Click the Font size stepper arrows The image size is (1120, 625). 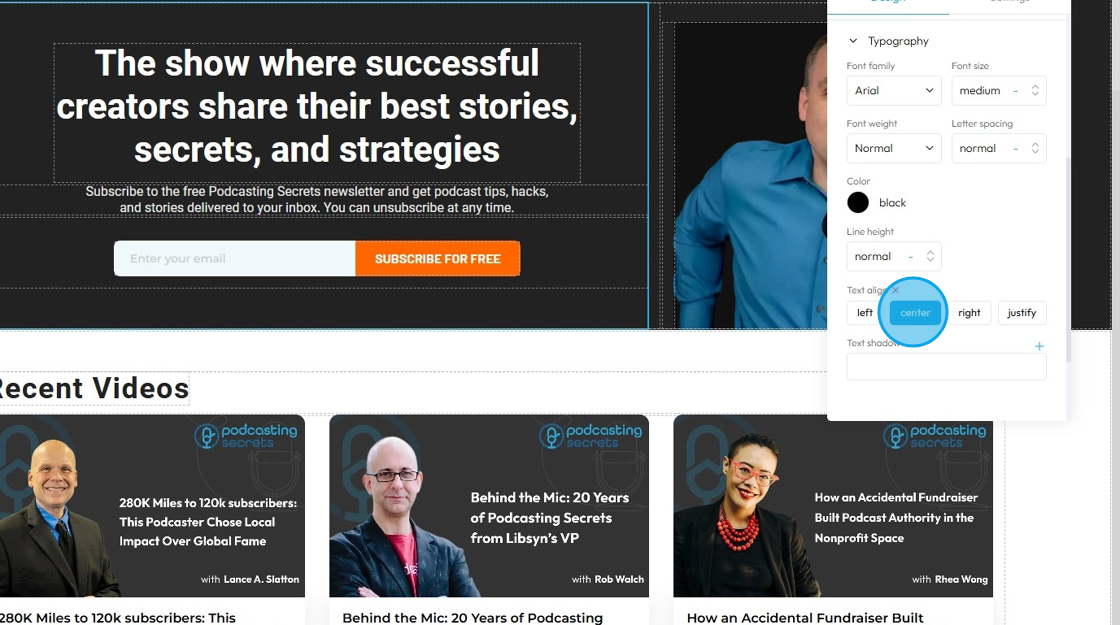coord(1035,91)
